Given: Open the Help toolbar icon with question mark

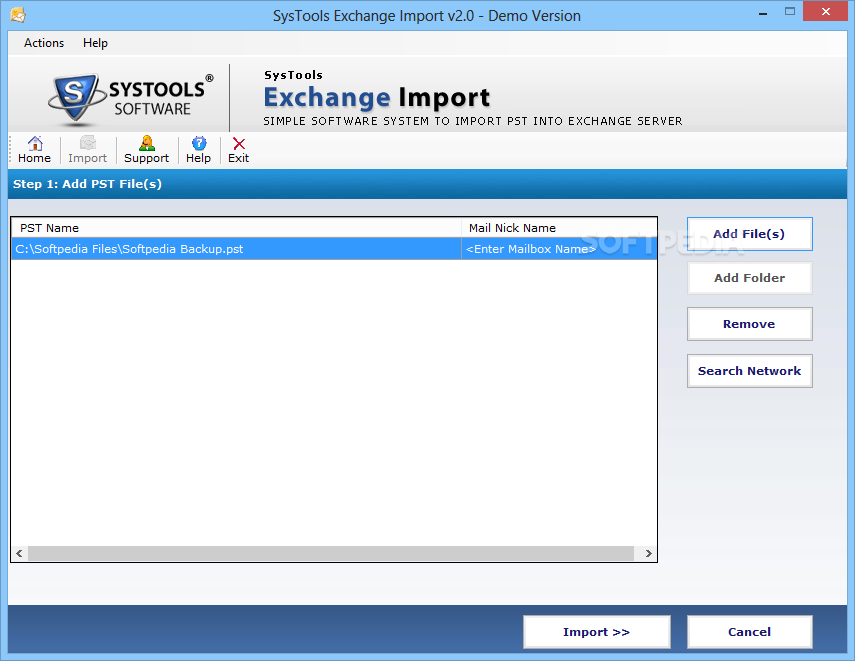Looking at the screenshot, I should pyautogui.click(x=198, y=150).
